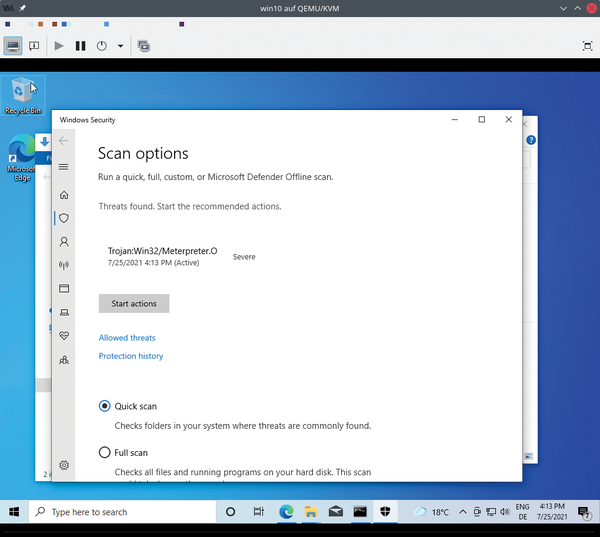The height and width of the screenshot is (537, 600).
Task: Open Firewall & network protection icon
Action: [64, 265]
